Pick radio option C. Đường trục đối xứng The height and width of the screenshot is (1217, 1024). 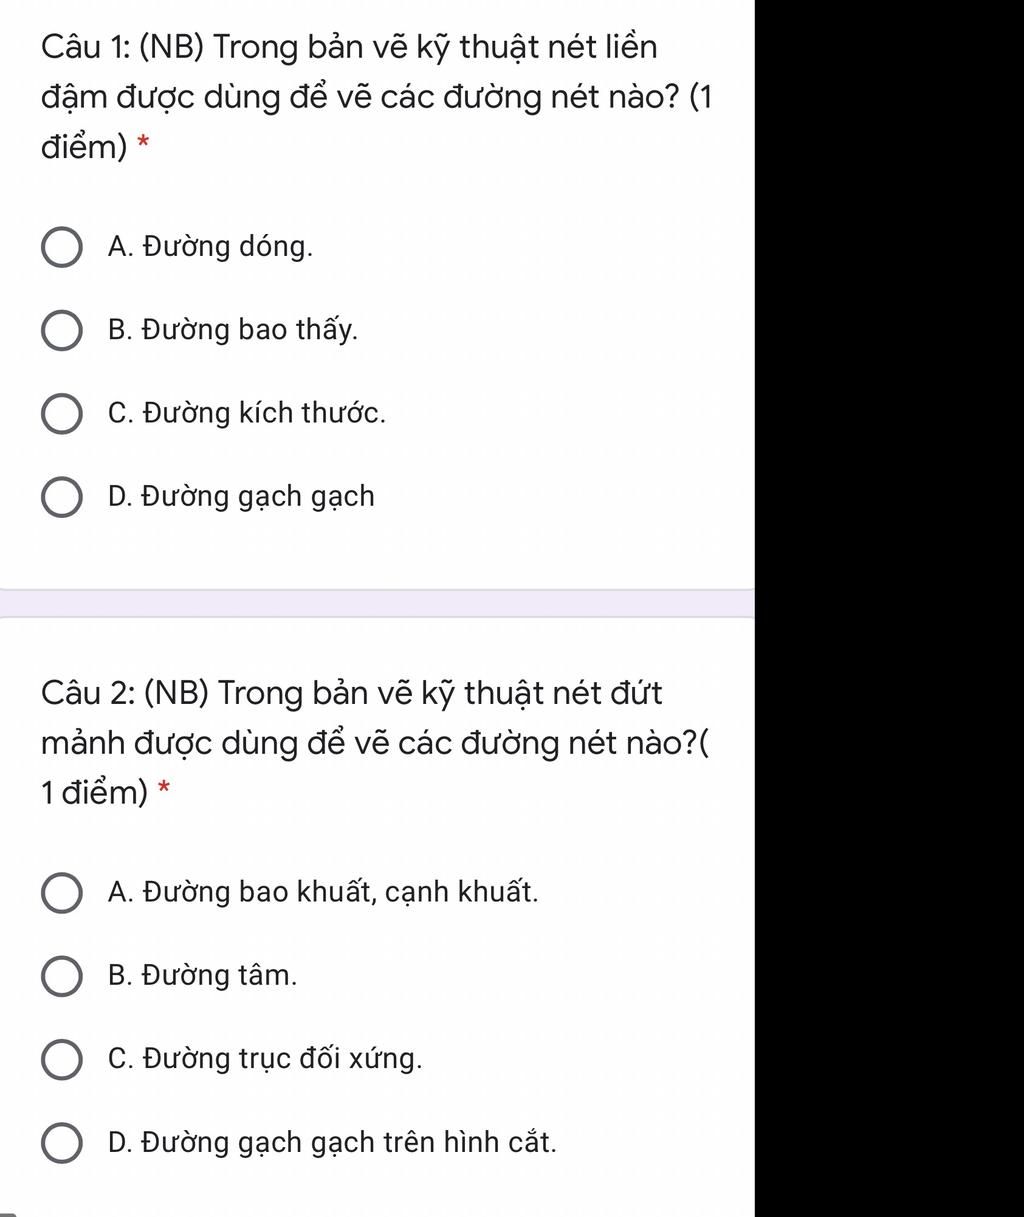pos(61,1060)
